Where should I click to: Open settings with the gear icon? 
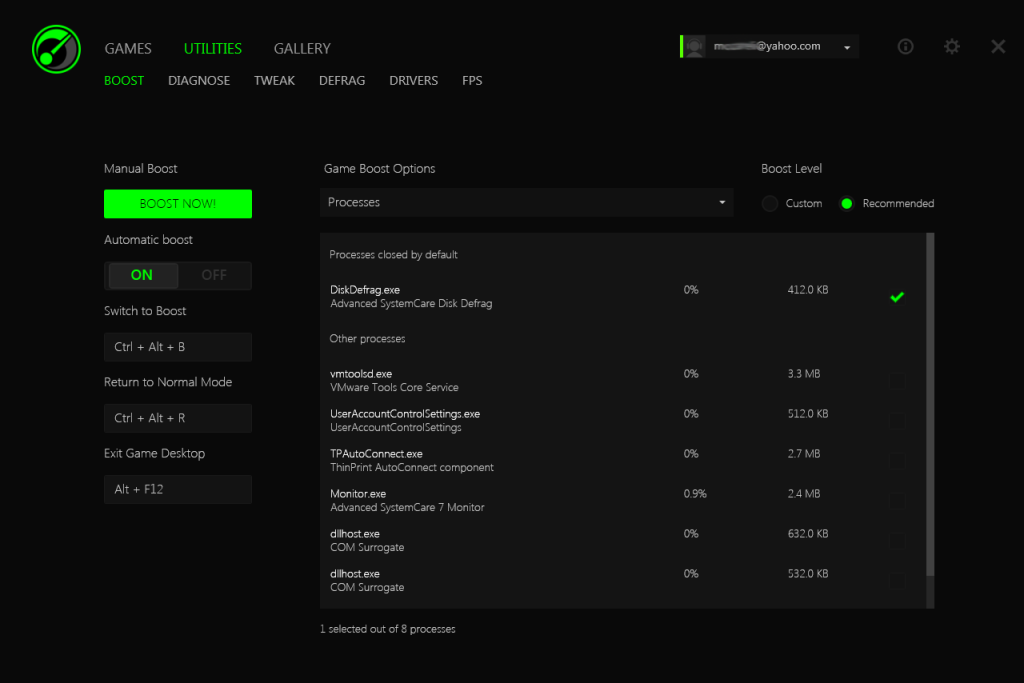click(x=952, y=46)
